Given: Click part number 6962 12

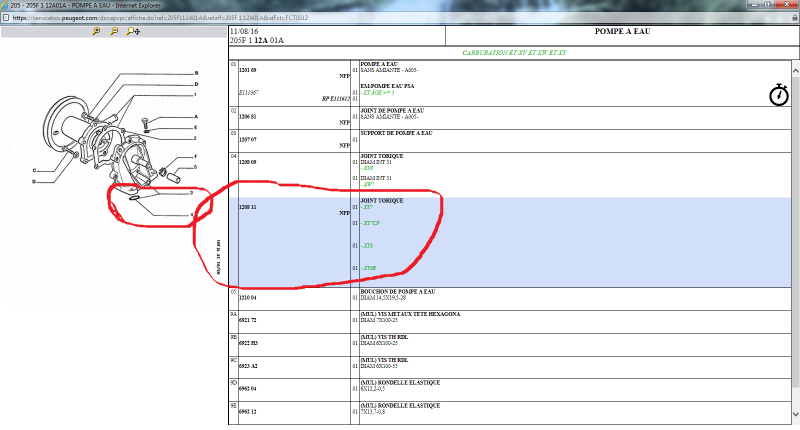Looking at the screenshot, I should pyautogui.click(x=248, y=412).
